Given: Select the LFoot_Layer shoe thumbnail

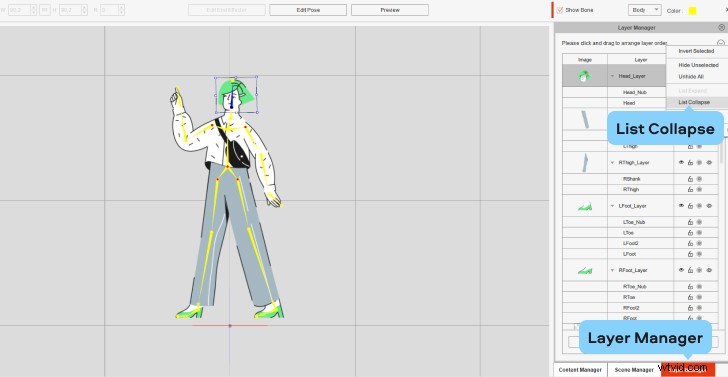Looking at the screenshot, I should point(585,206).
